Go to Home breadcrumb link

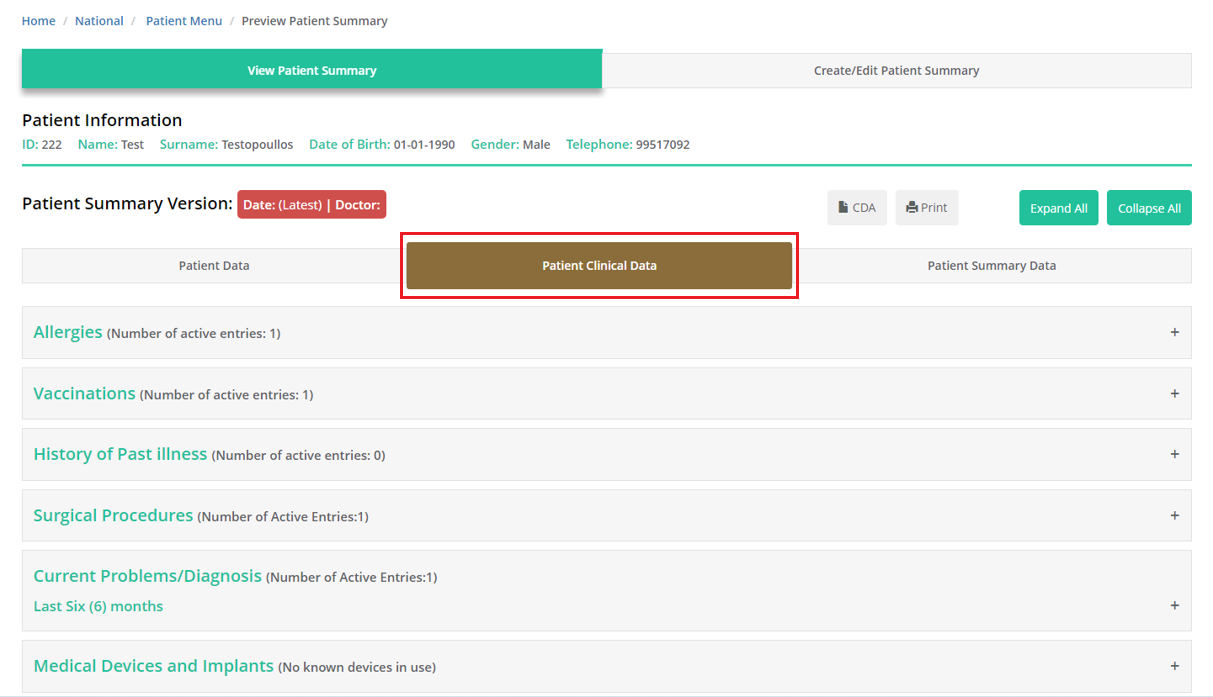coord(39,21)
